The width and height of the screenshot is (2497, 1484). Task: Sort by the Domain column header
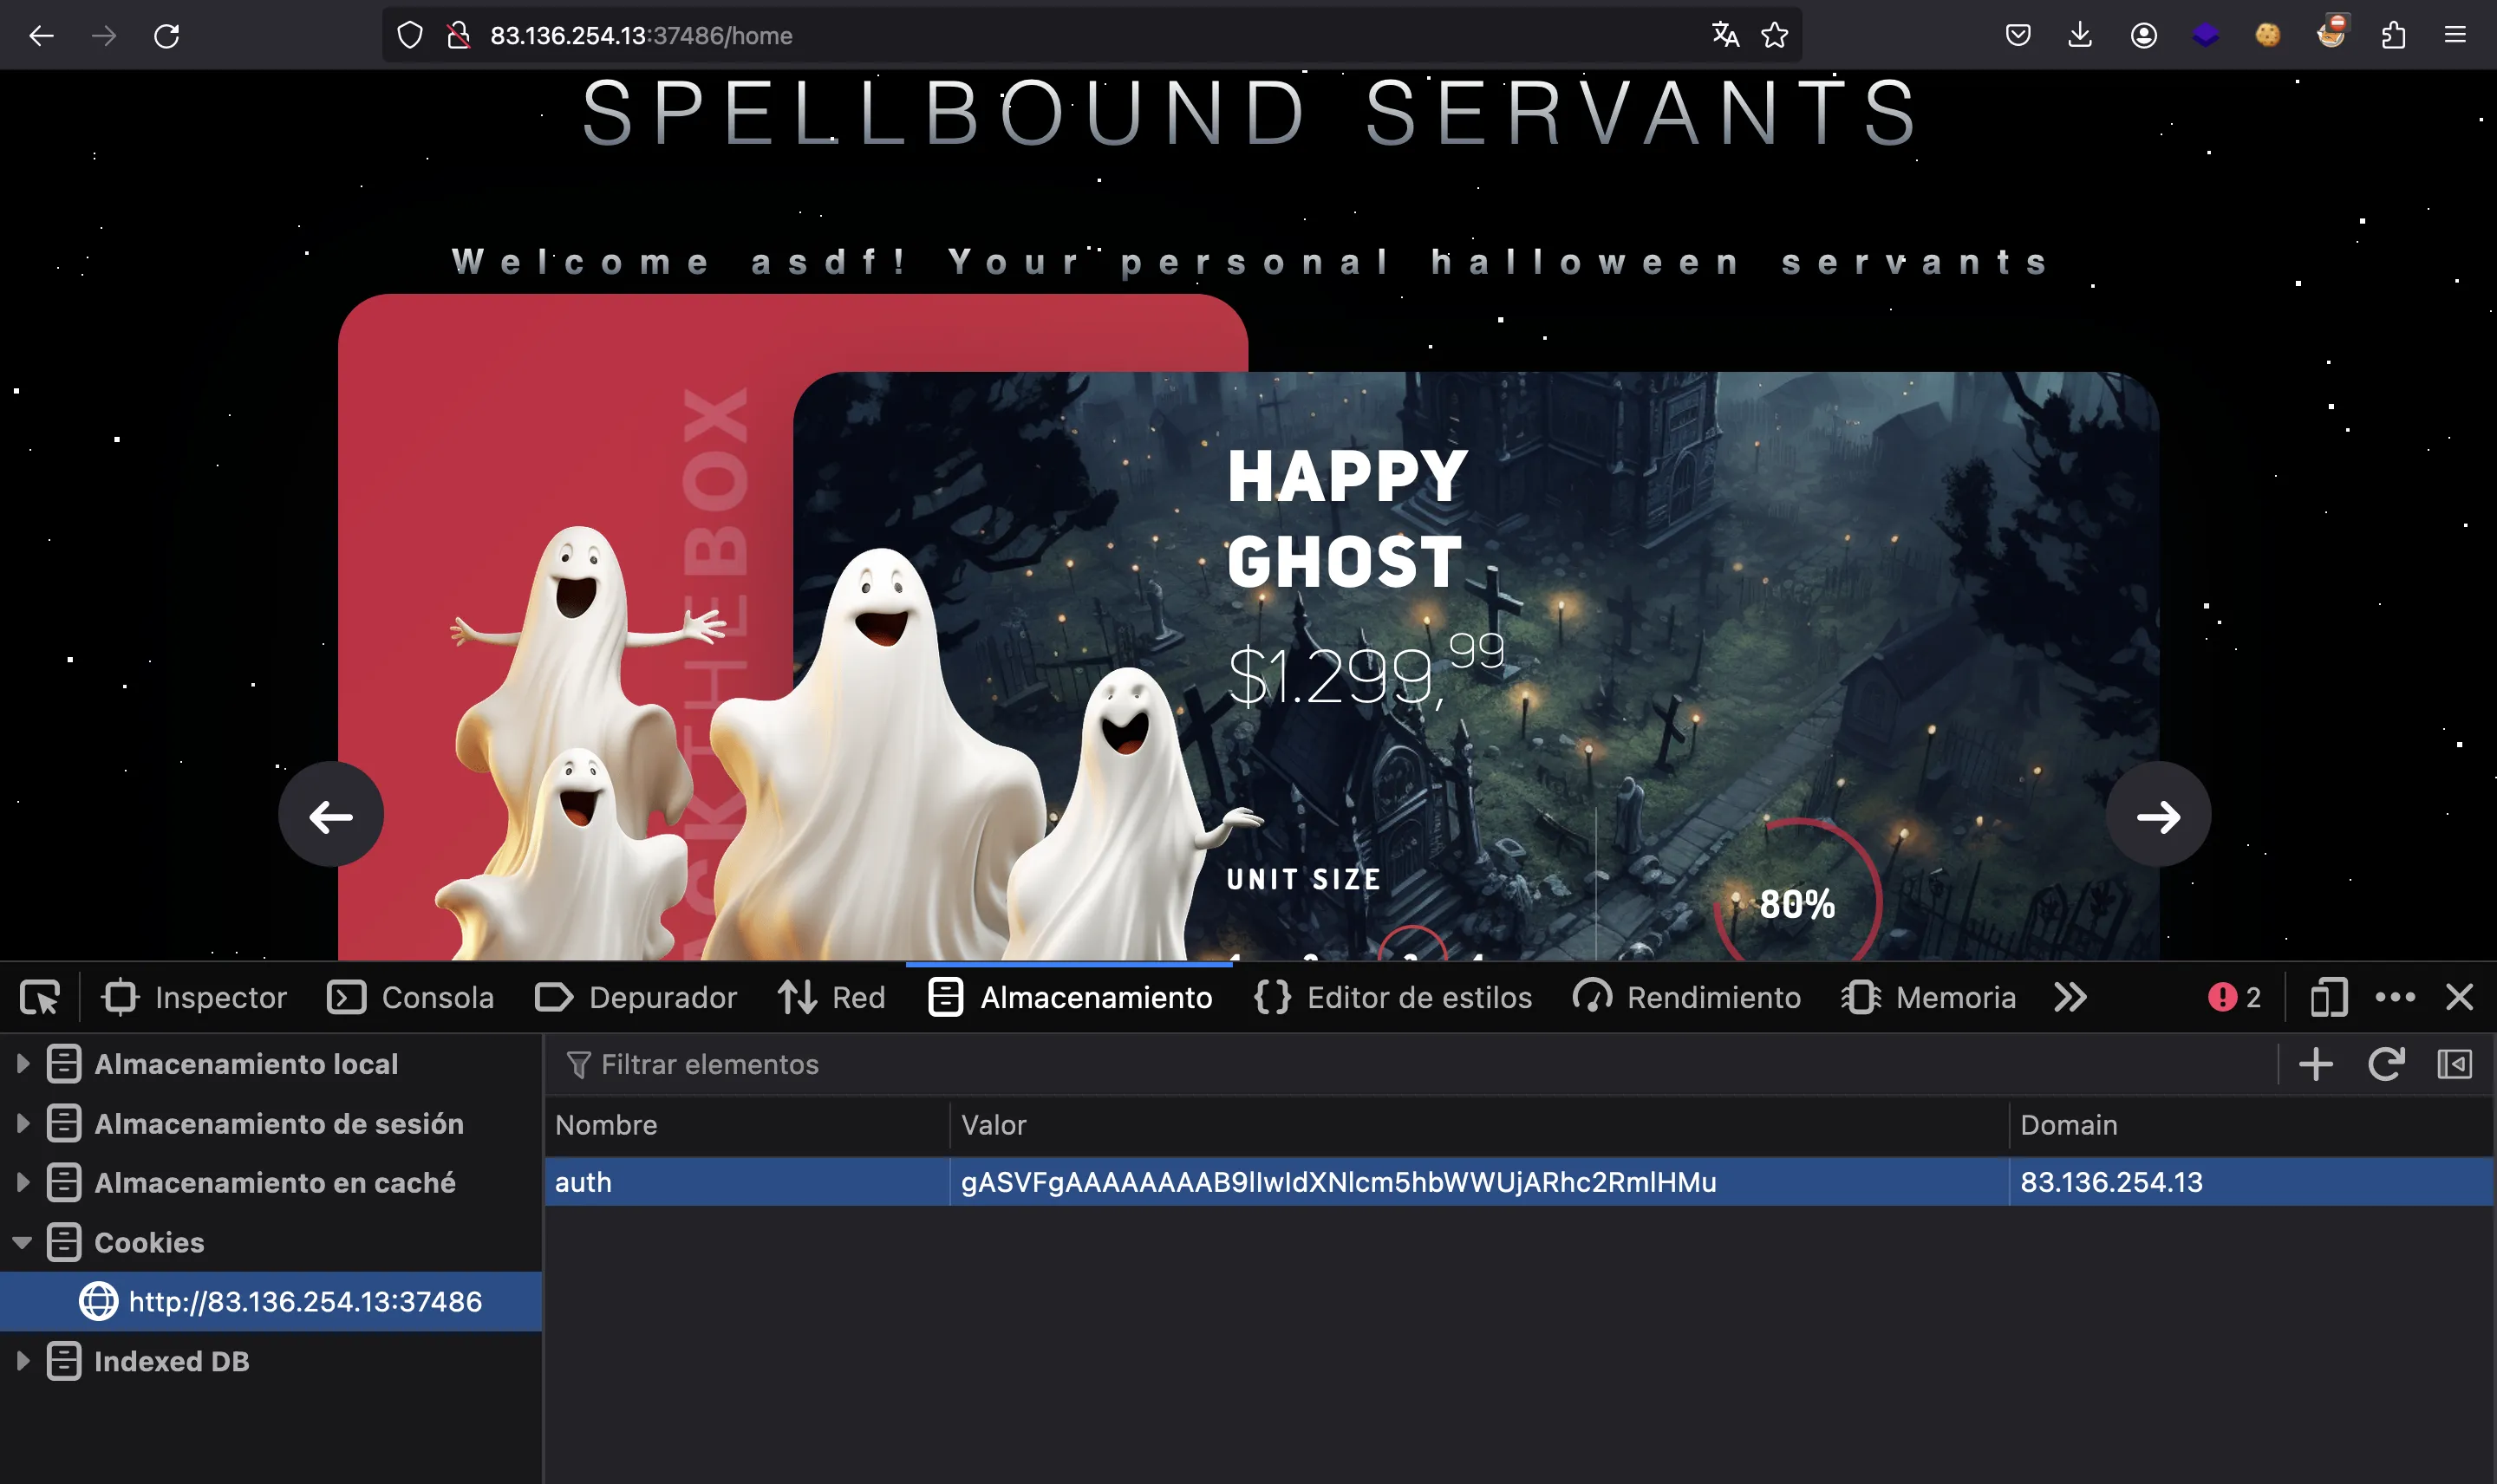click(x=2251, y=1125)
